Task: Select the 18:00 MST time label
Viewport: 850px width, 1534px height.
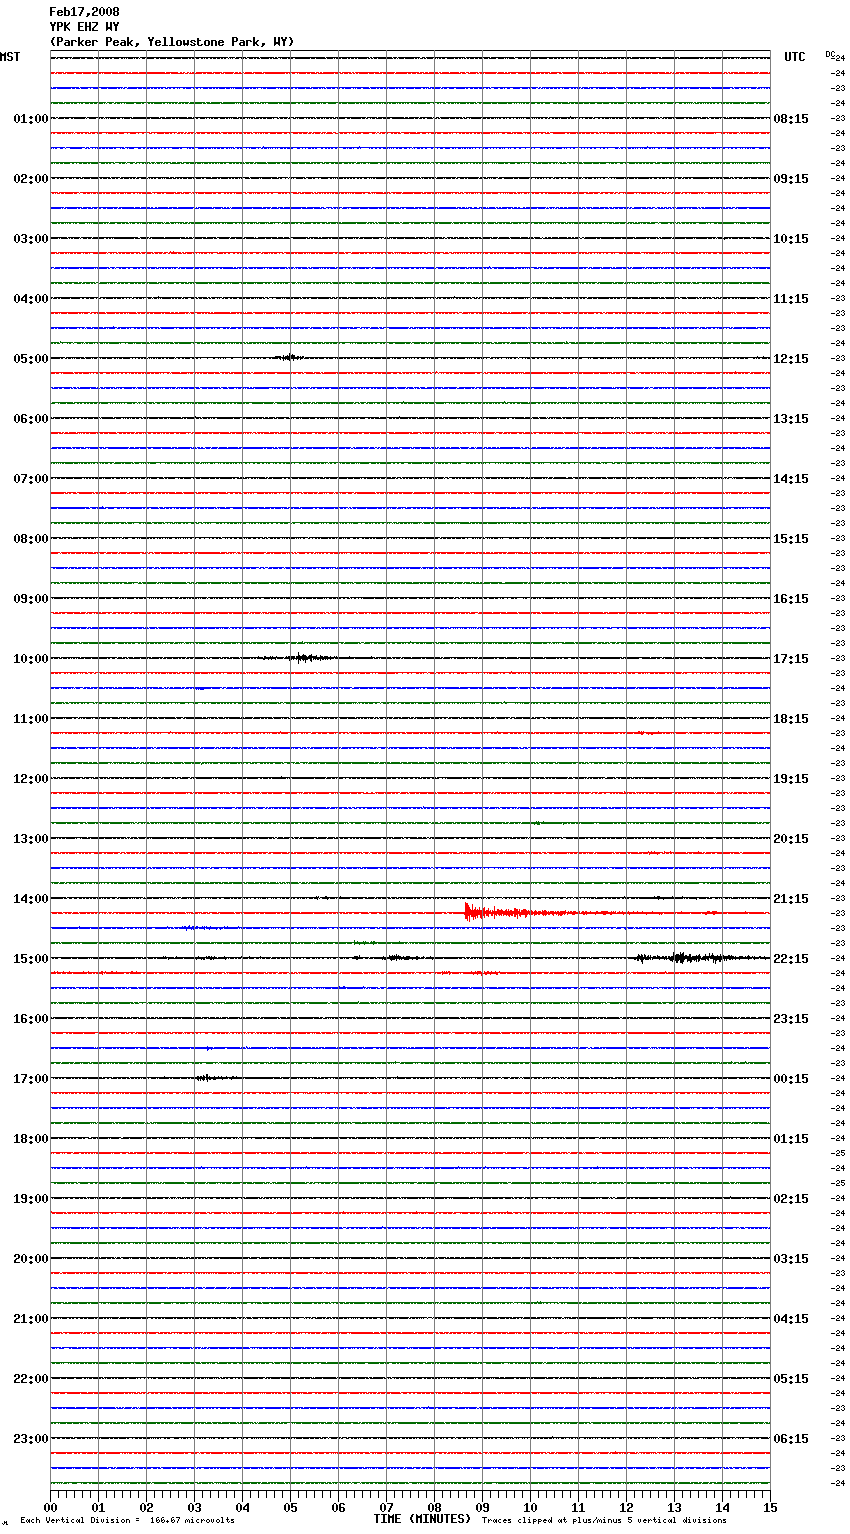Action: pos(31,1139)
